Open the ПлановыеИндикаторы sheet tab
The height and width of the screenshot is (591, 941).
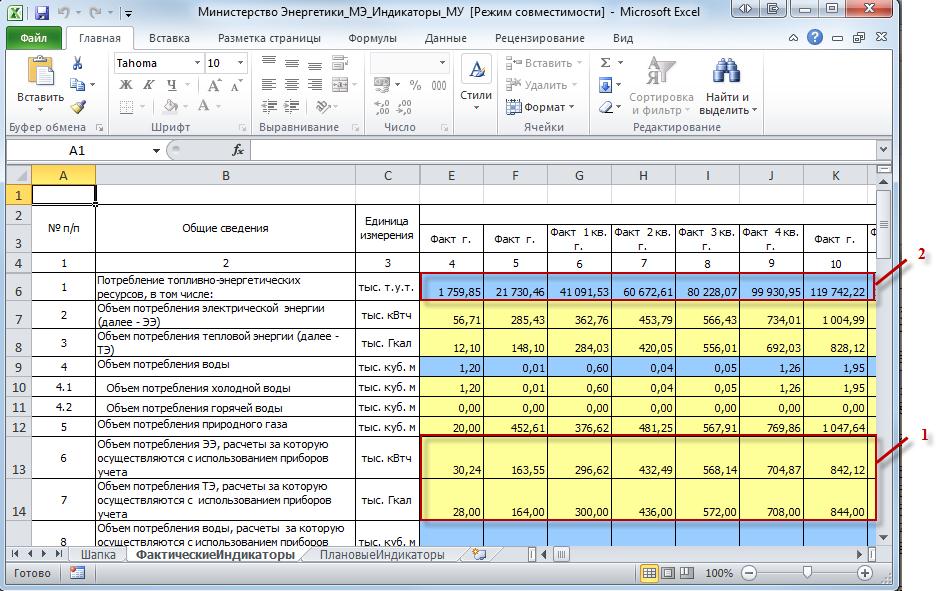coord(382,554)
